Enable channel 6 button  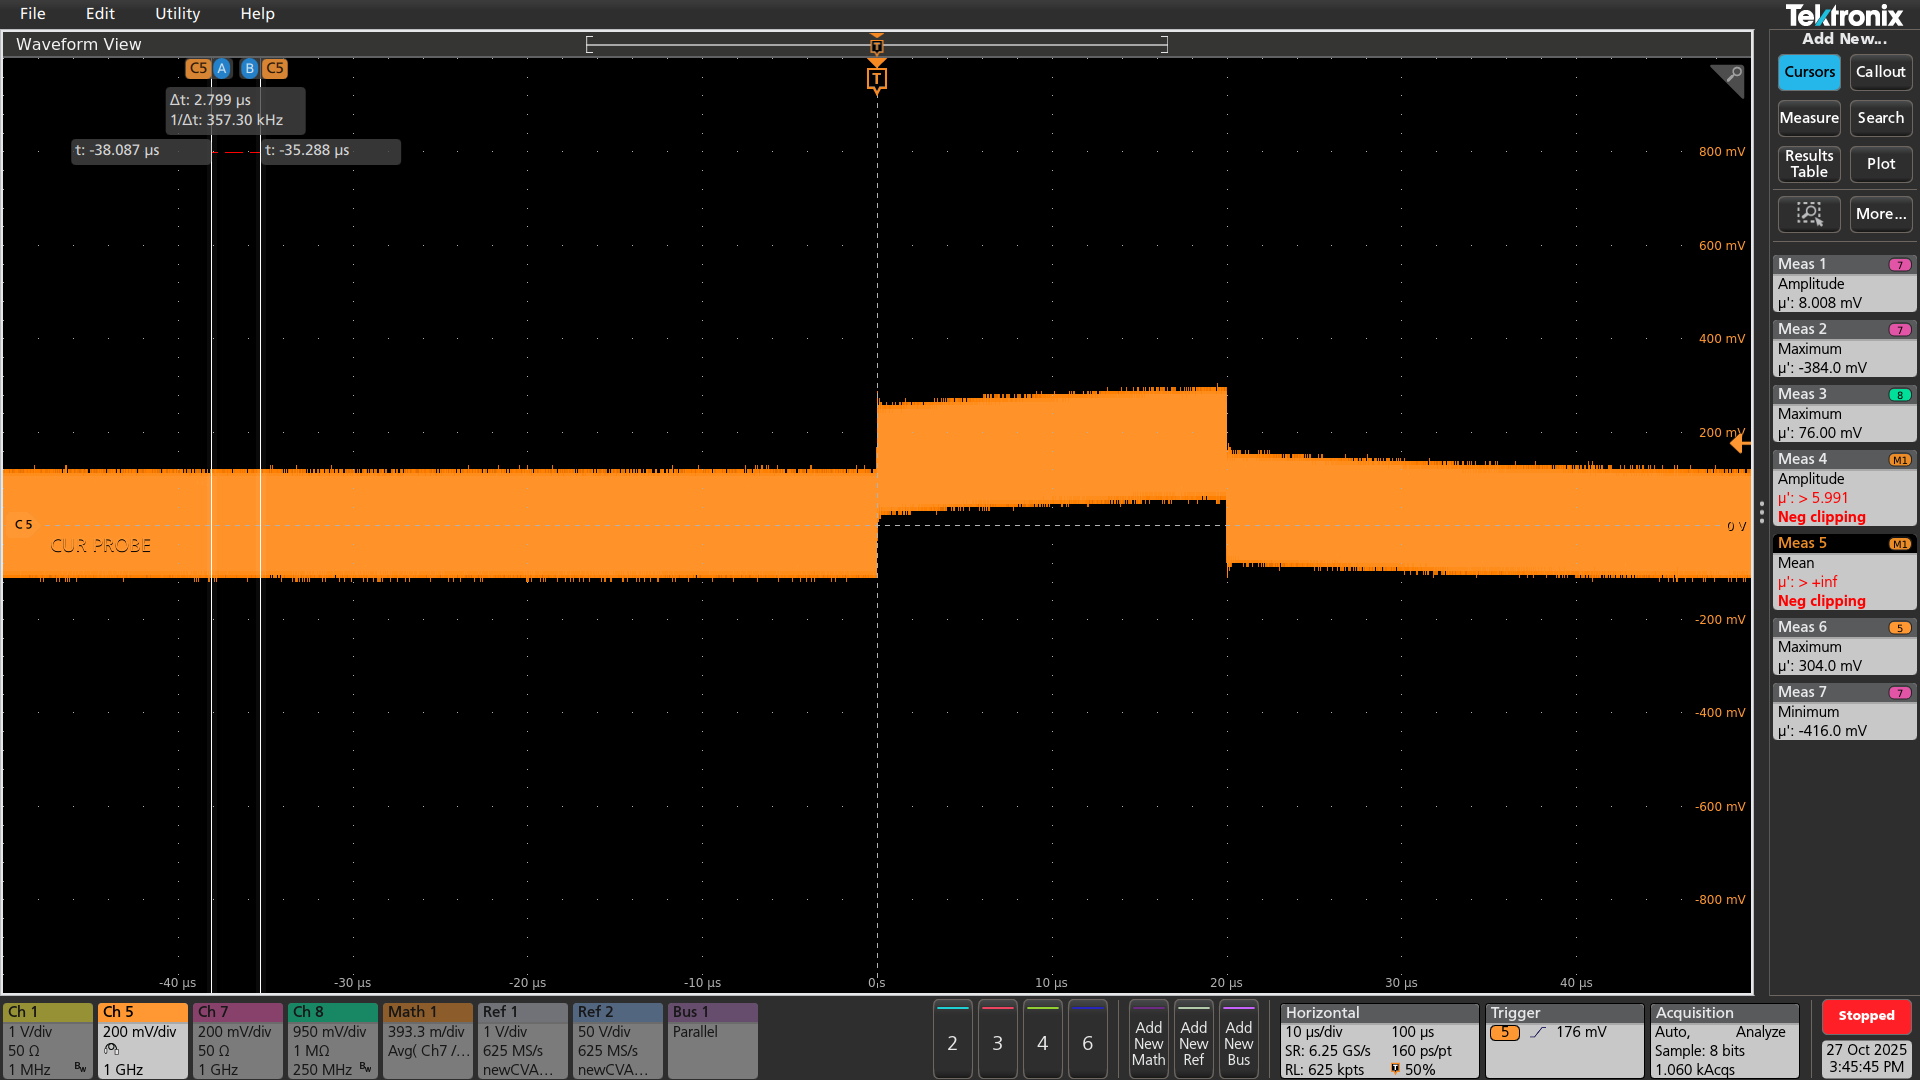[1087, 1042]
